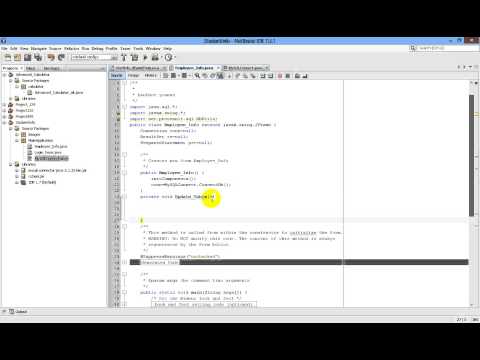The width and height of the screenshot is (480, 360).
Task: Open the Tools menu
Action: tap(138, 49)
